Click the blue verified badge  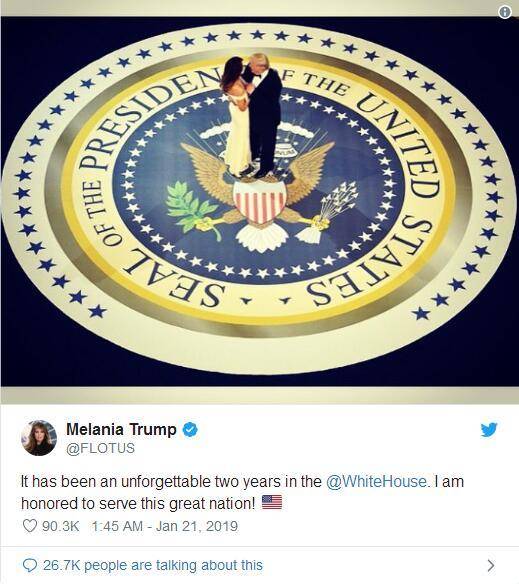(x=190, y=429)
